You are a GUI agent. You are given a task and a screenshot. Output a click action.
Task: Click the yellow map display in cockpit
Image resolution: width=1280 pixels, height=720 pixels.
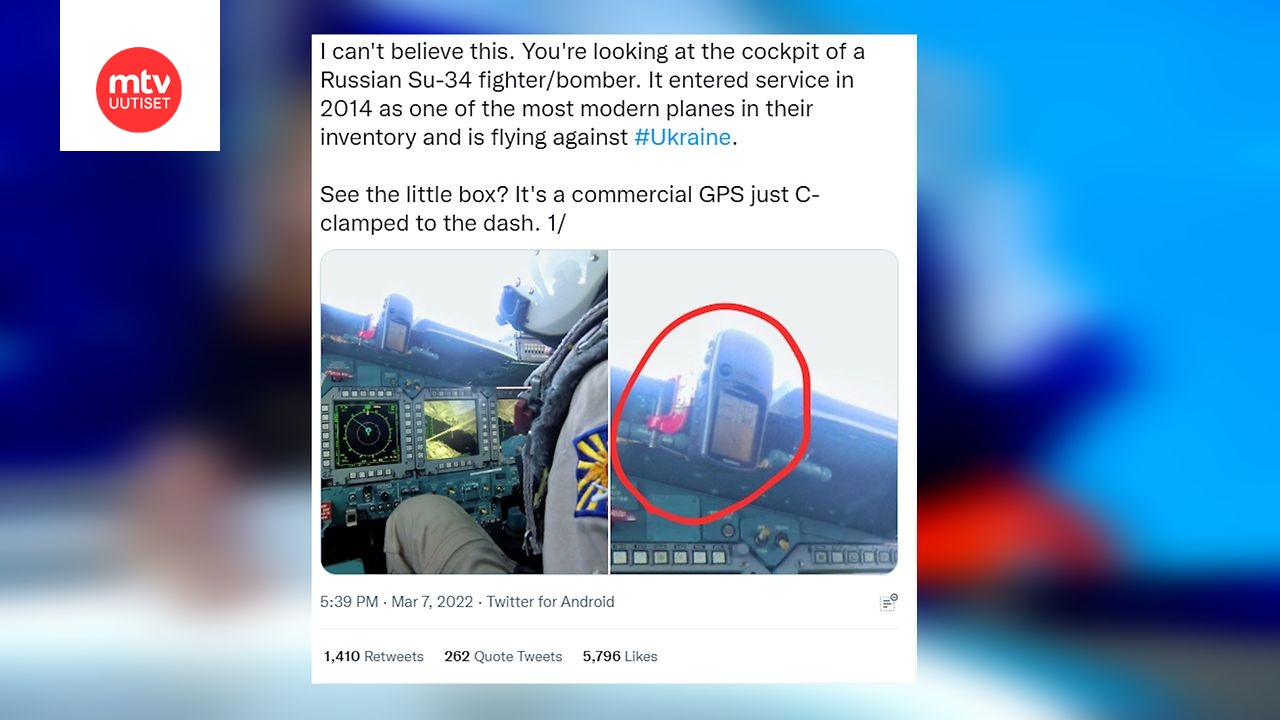tap(450, 428)
